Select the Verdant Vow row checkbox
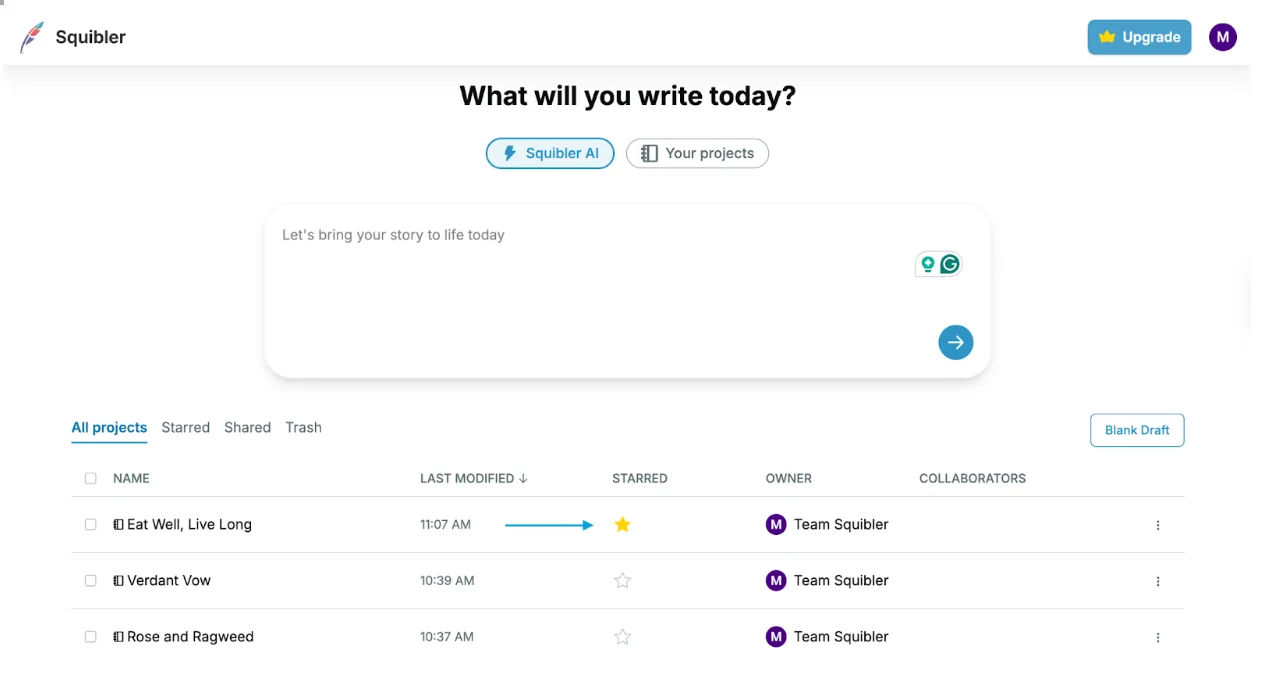The image size is (1278, 694). click(91, 580)
